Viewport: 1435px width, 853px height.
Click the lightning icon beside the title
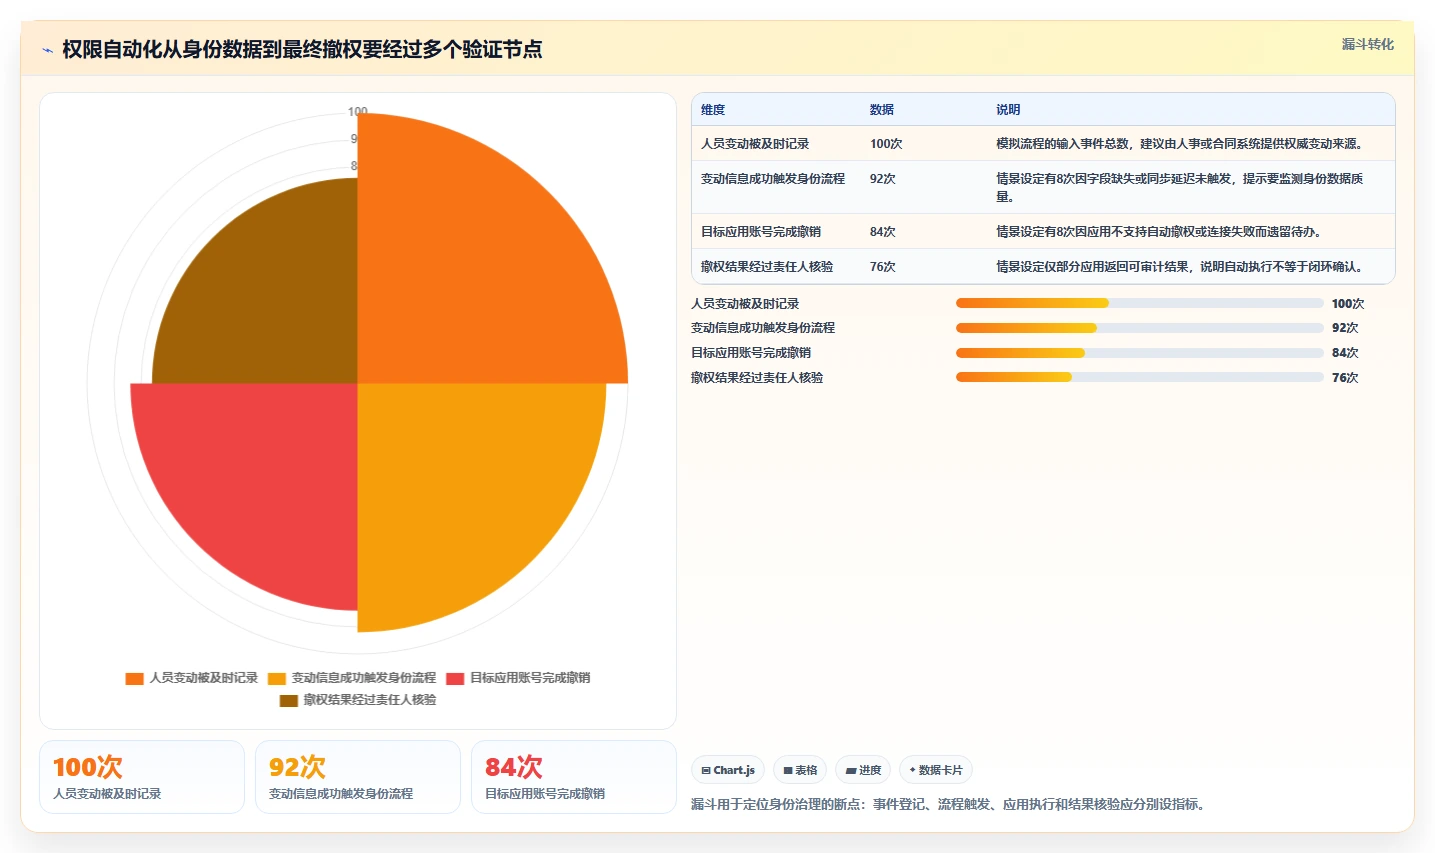(x=47, y=50)
